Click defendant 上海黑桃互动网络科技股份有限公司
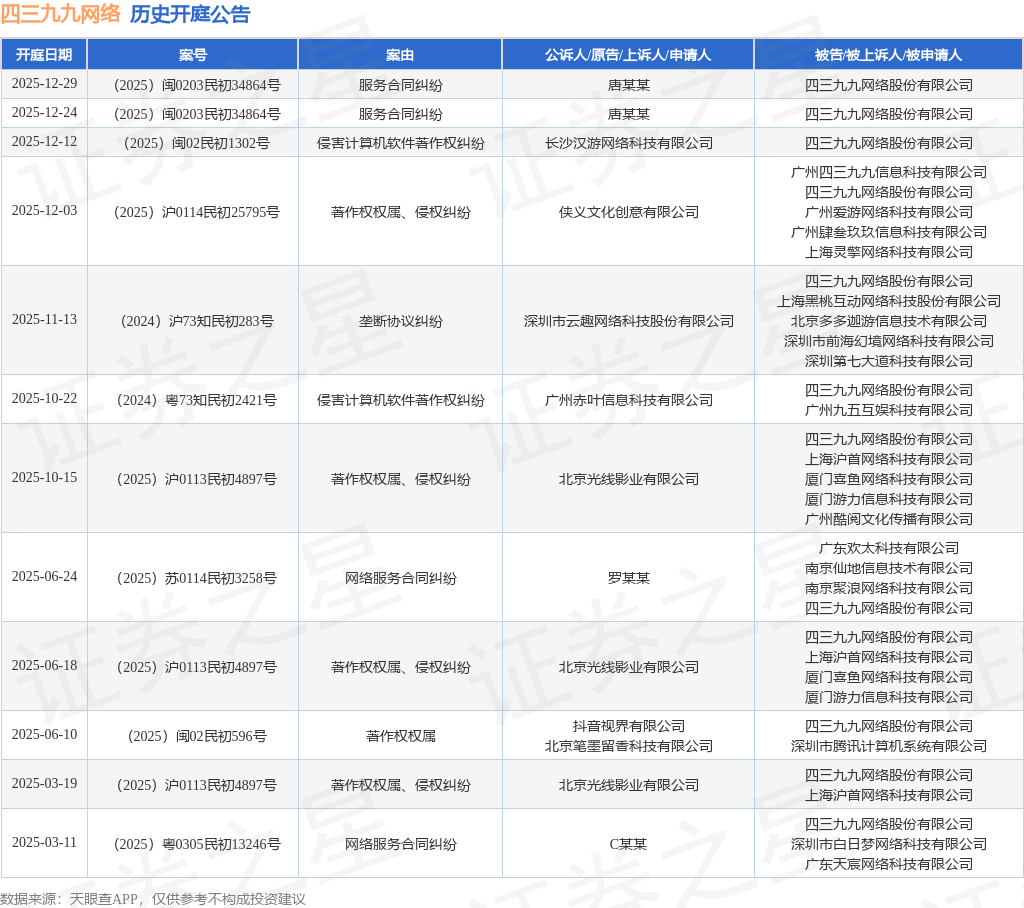This screenshot has height=908, width=1024. 888,301
